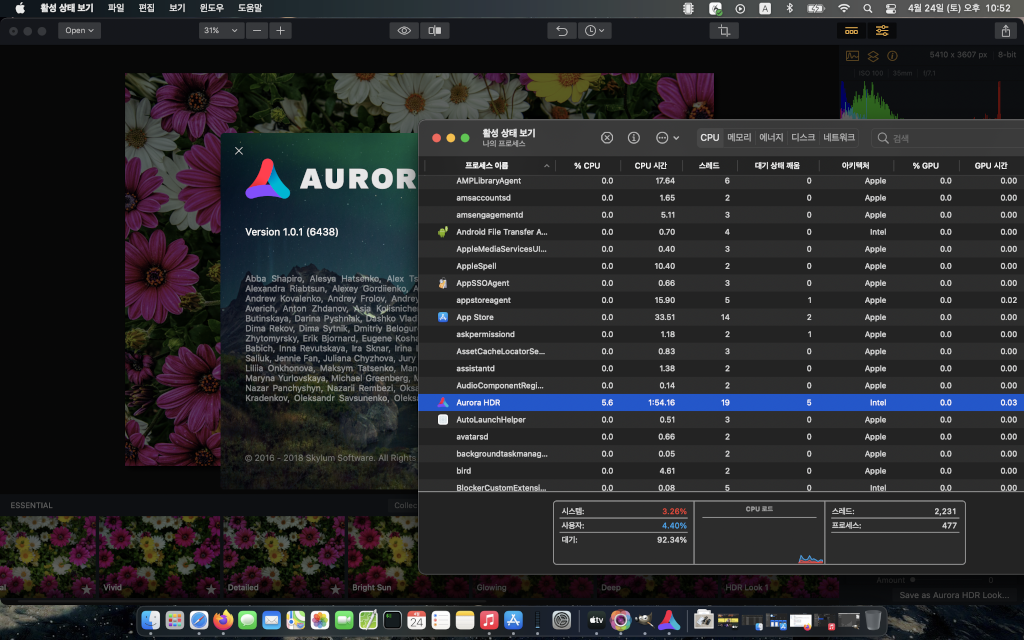Screen dimensions: 1024x640
Task: Open the layers panel icon
Action: pos(873,56)
